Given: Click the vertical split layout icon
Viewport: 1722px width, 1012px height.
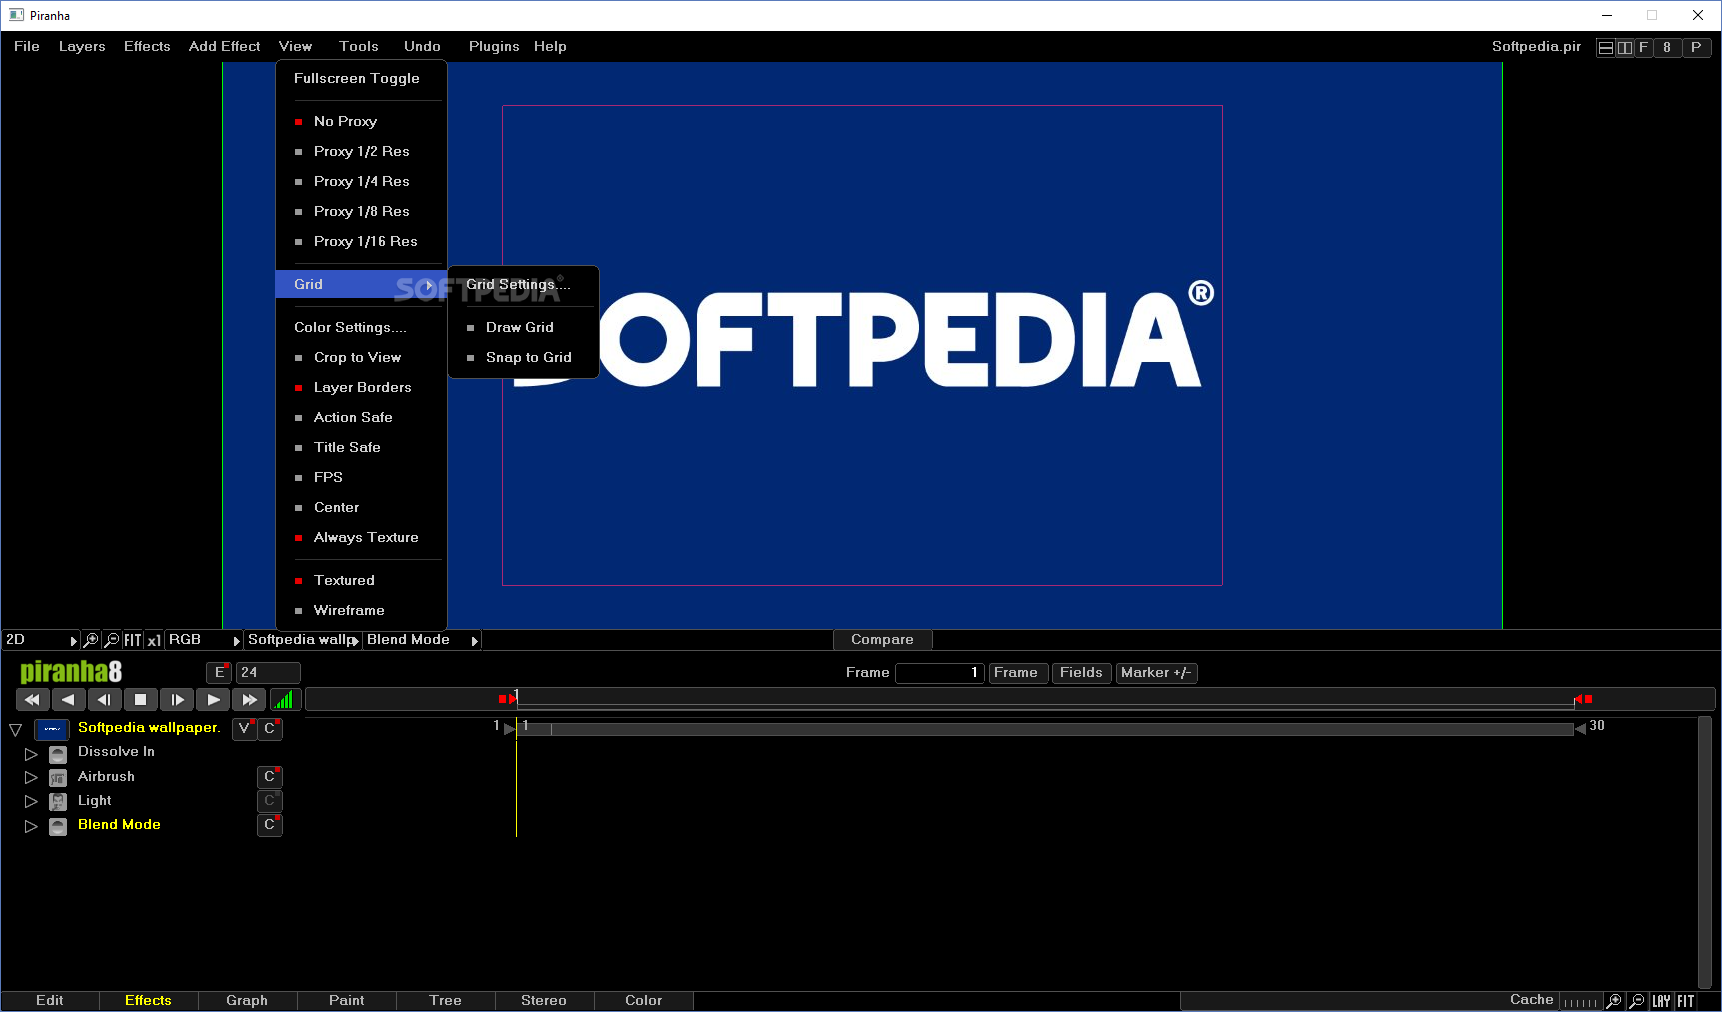Looking at the screenshot, I should click(1625, 47).
